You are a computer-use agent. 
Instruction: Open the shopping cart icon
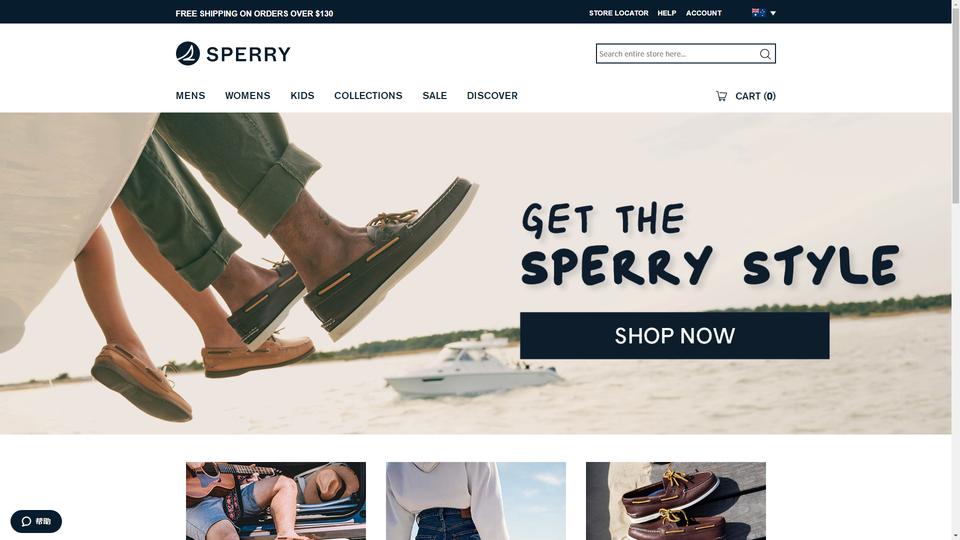[x=721, y=96]
